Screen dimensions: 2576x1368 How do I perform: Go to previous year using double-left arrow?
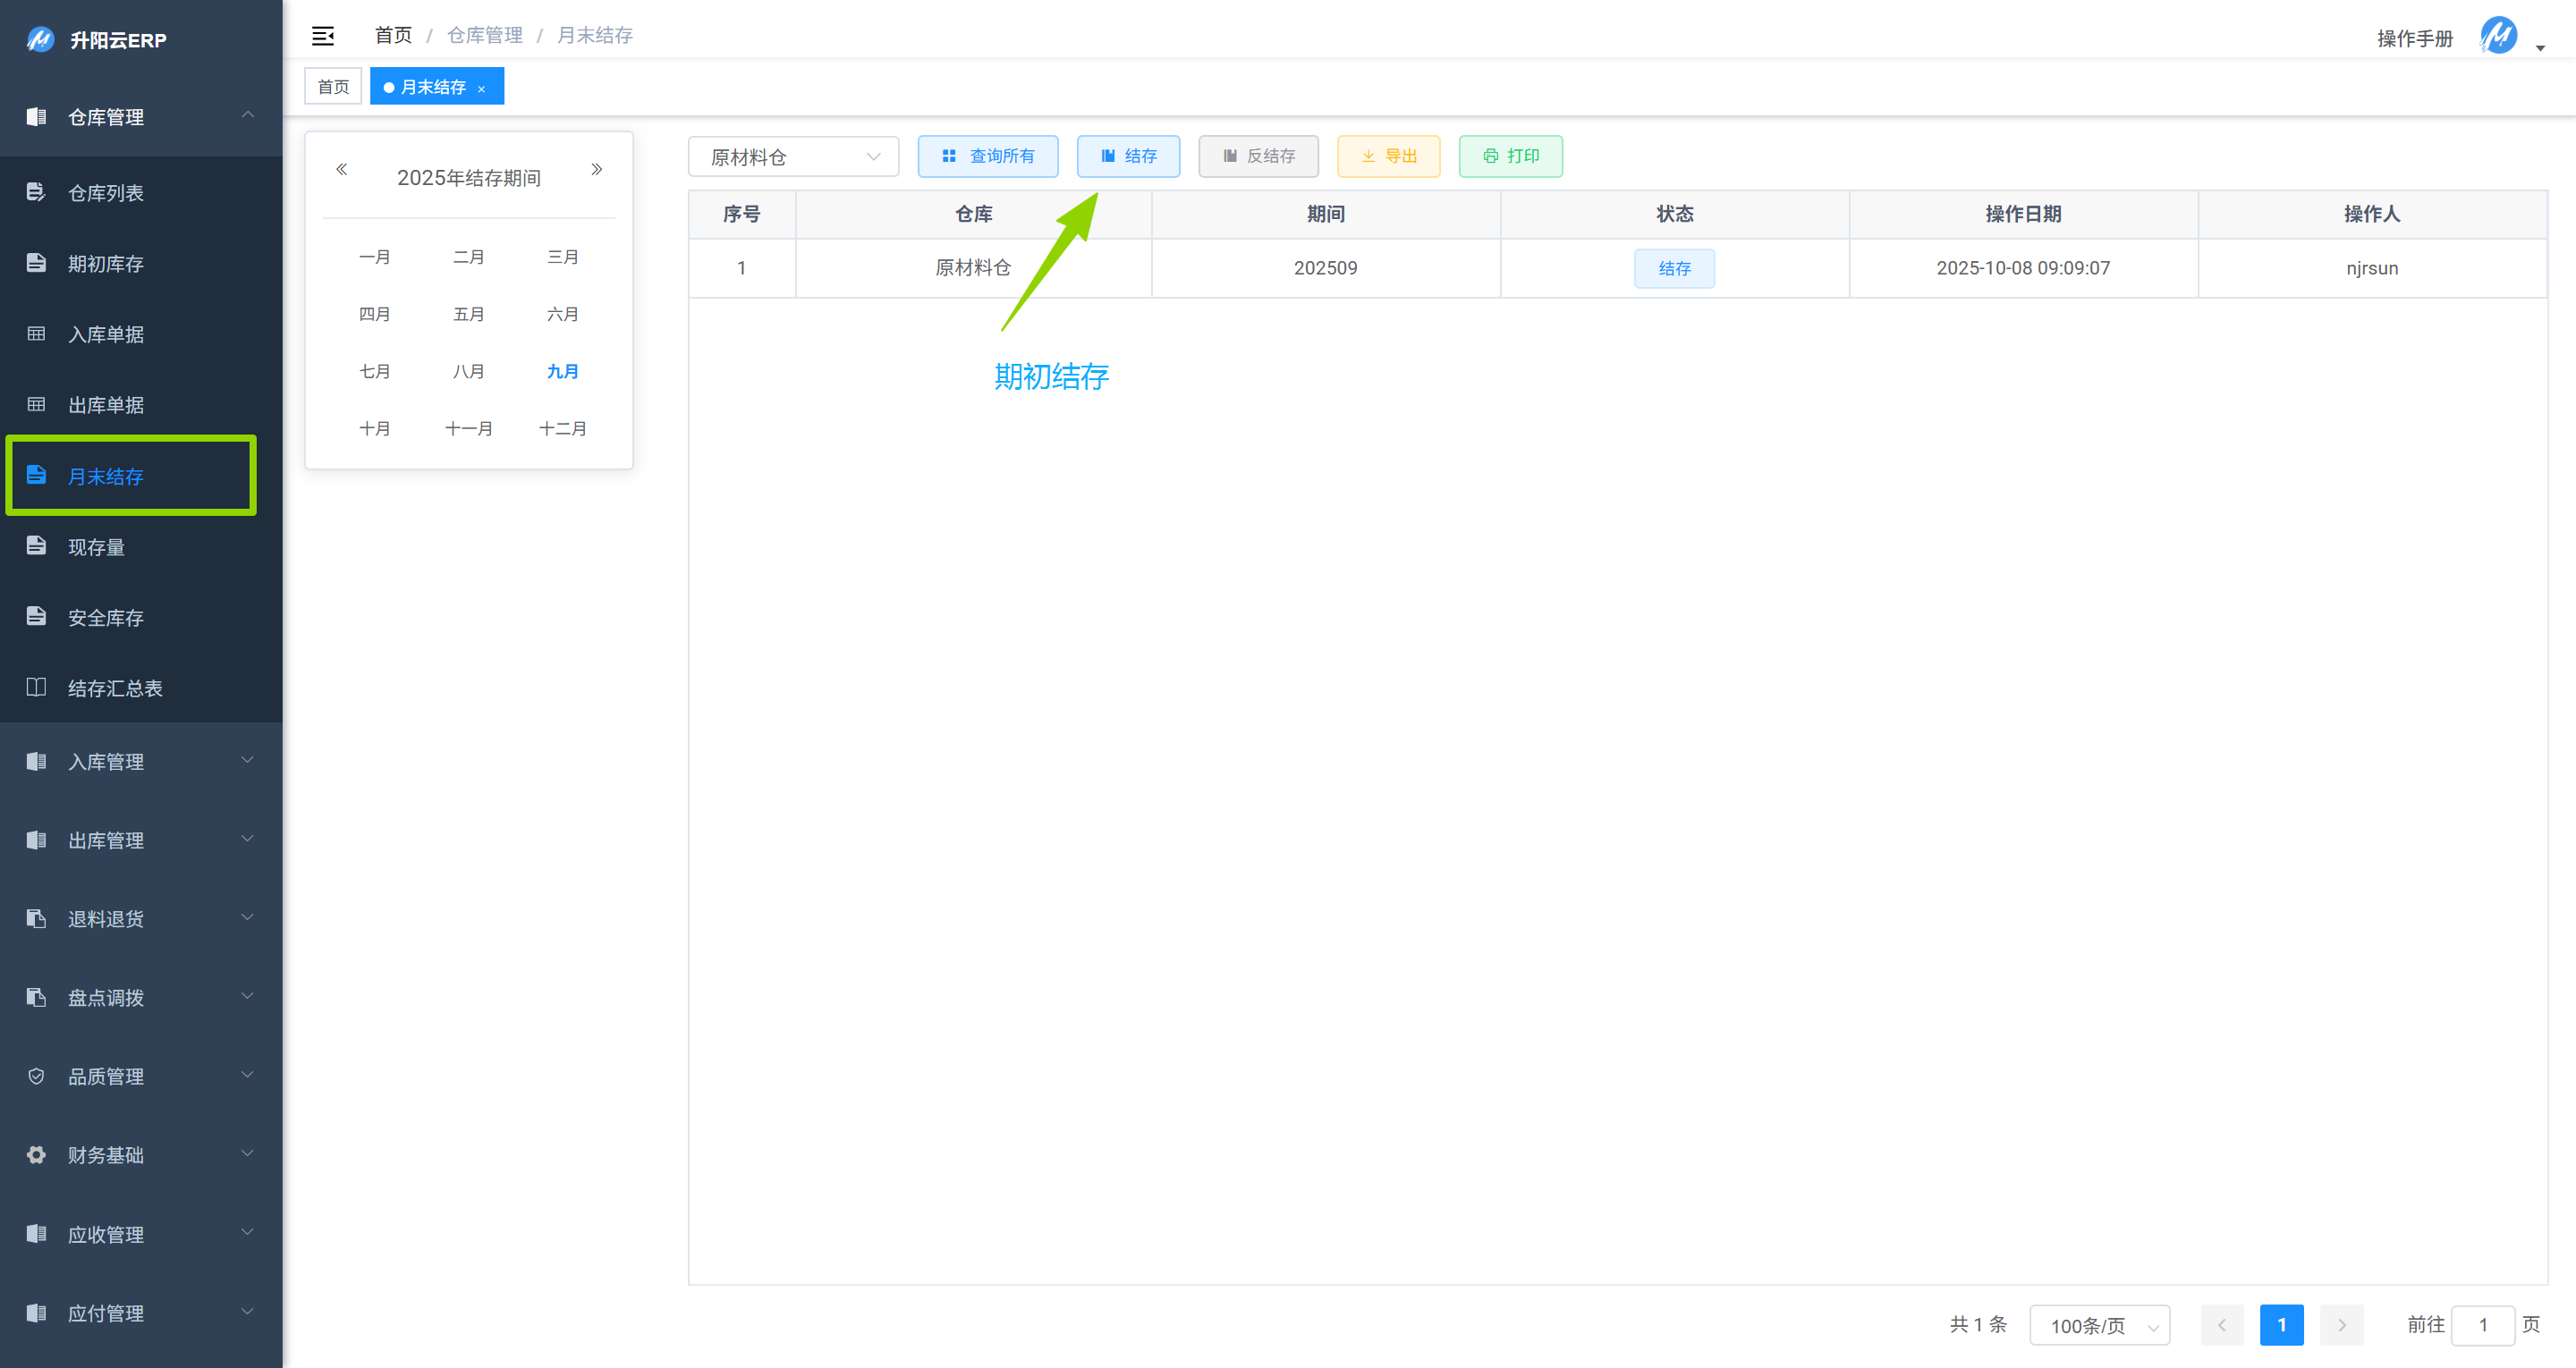[341, 169]
